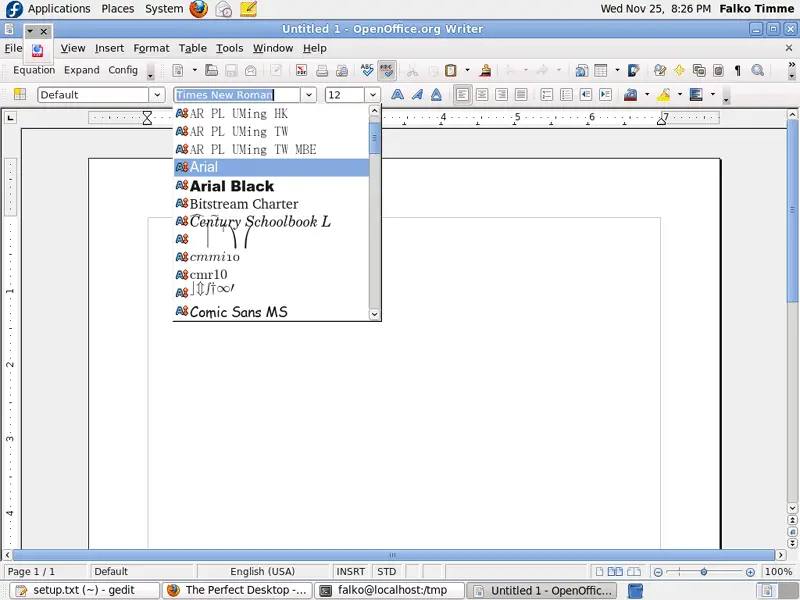Expand the Paste dropdown arrow
The height and width of the screenshot is (600, 800).
(x=467, y=70)
